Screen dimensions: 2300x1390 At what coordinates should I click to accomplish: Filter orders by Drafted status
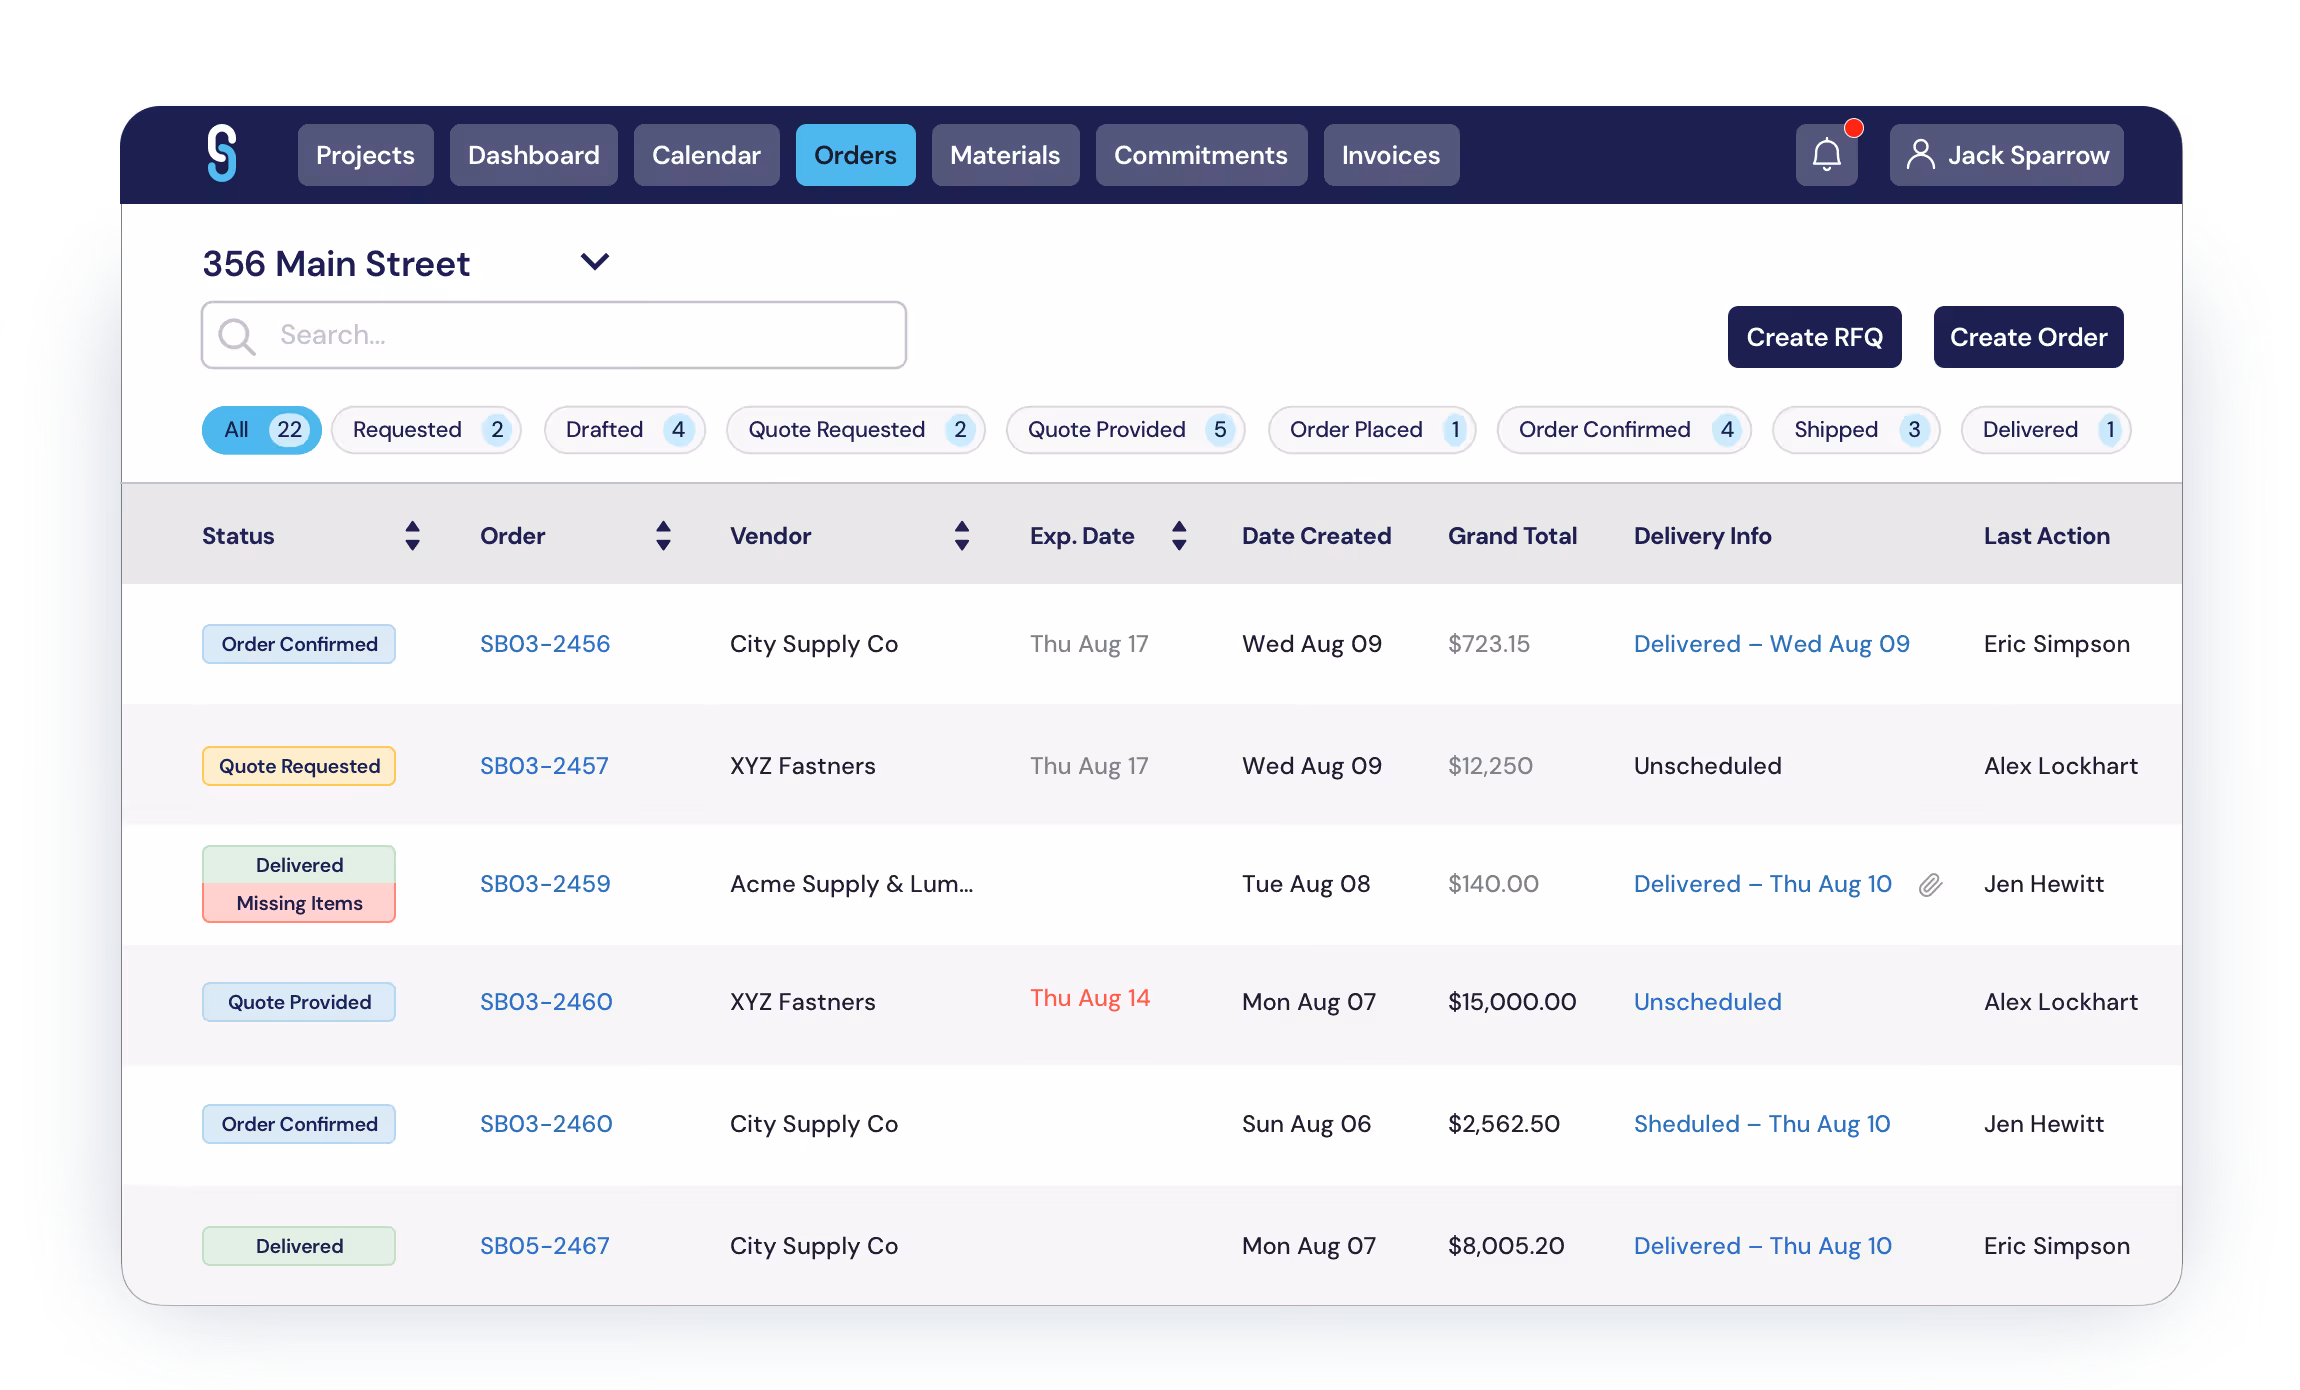[625, 430]
